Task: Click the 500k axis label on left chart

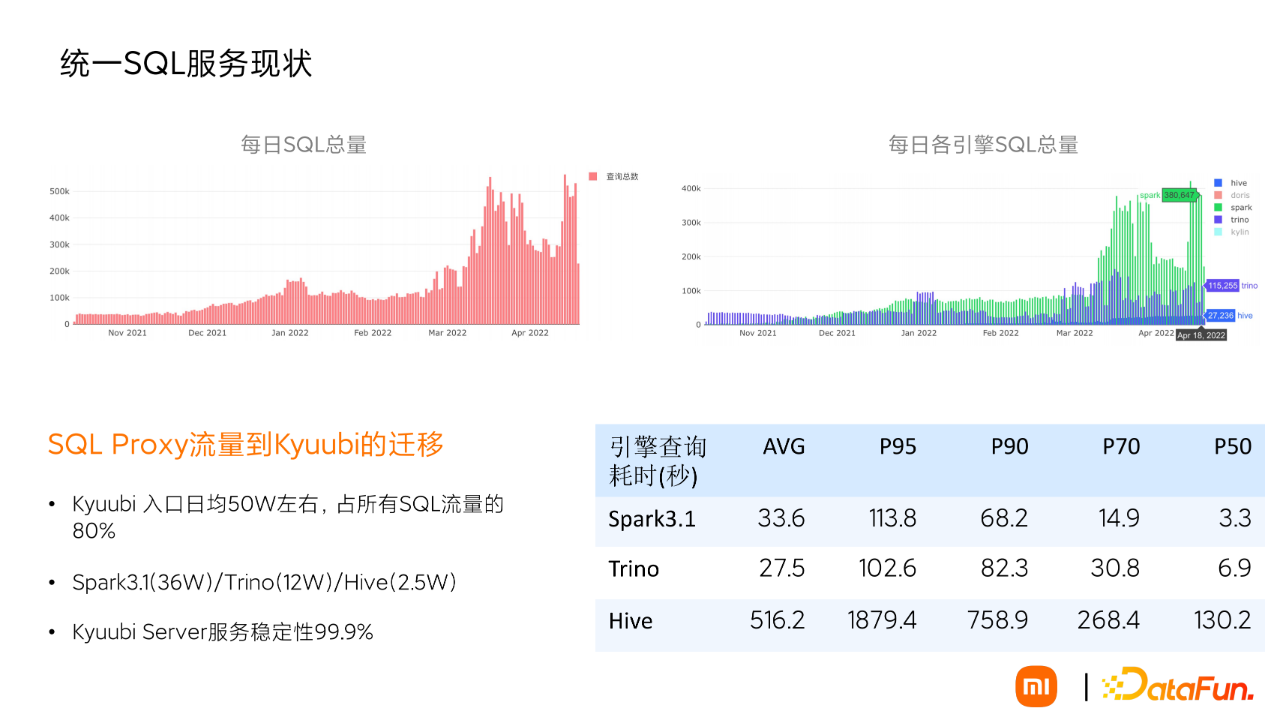Action: [59, 191]
